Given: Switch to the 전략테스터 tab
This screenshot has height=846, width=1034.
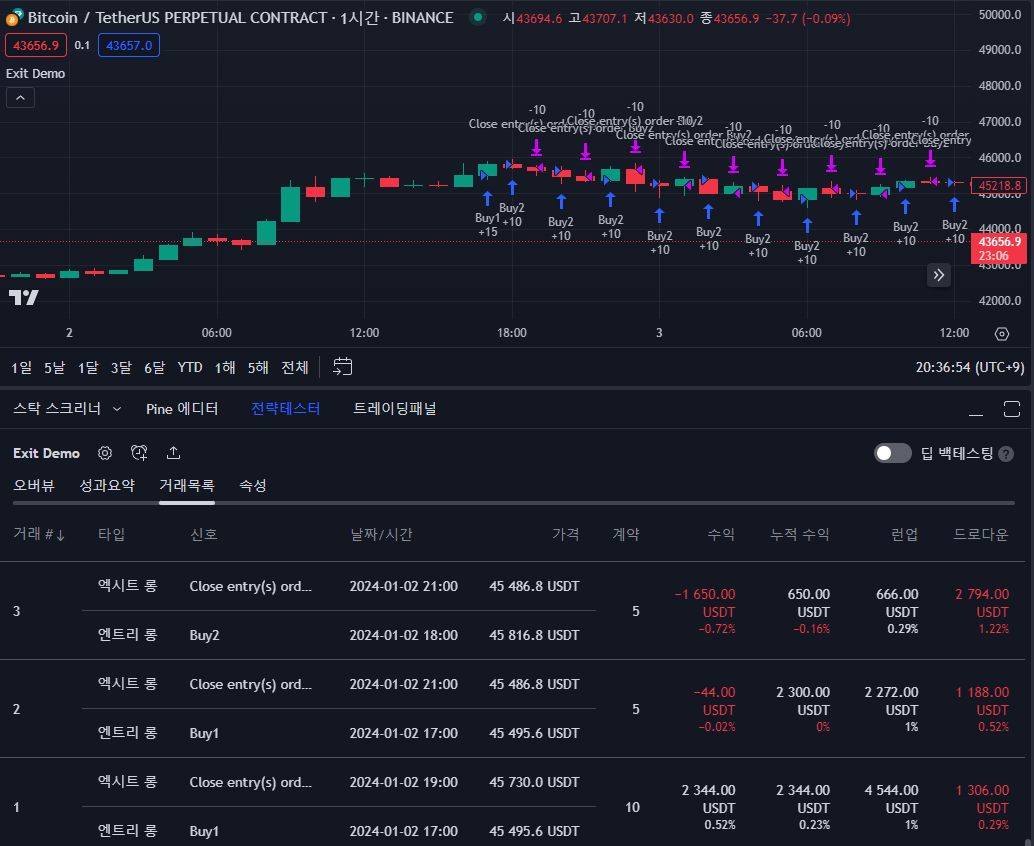Looking at the screenshot, I should click(x=286, y=409).
